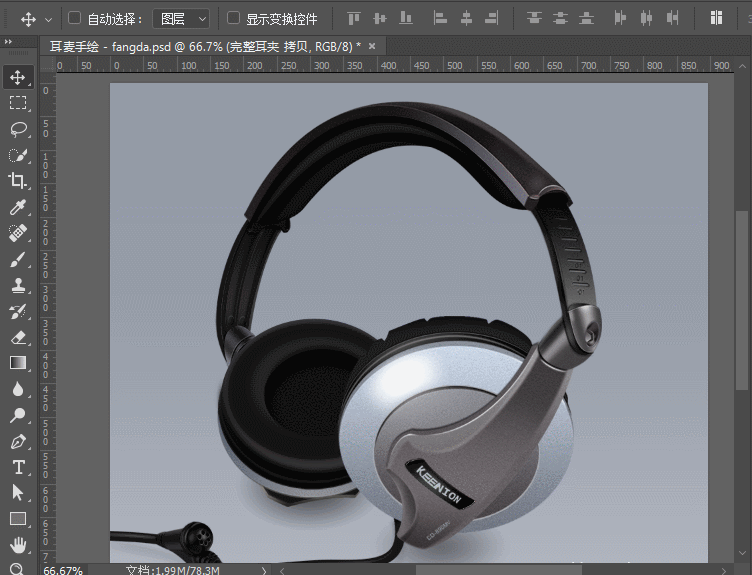Enable the 自动选择 checkbox
This screenshot has height=575, width=752.
74,18
